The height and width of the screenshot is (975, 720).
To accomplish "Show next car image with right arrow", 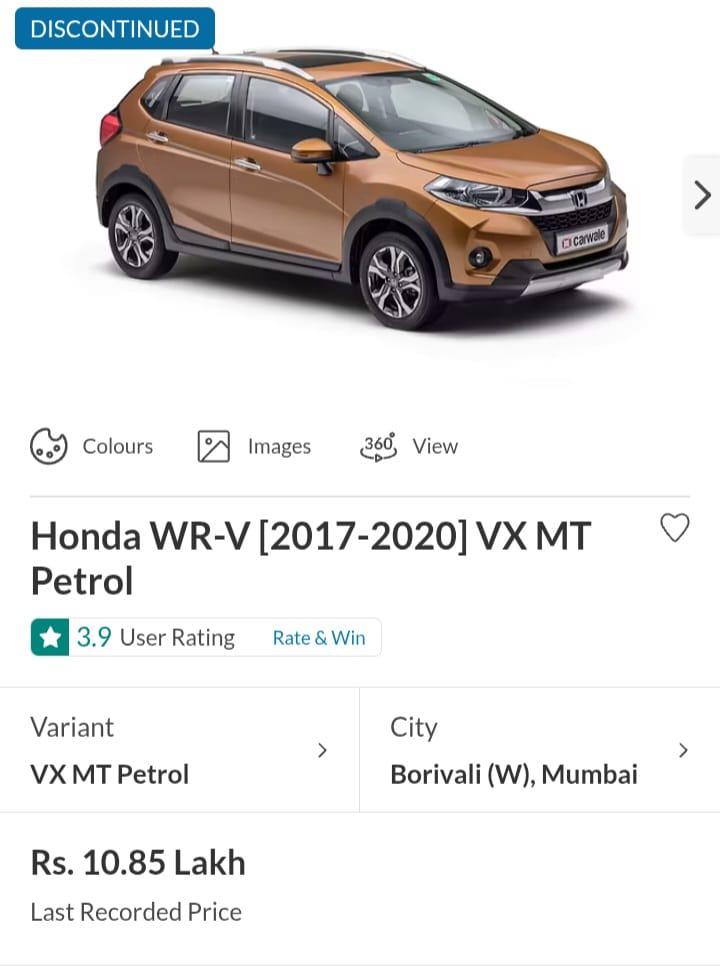I will pos(702,195).
